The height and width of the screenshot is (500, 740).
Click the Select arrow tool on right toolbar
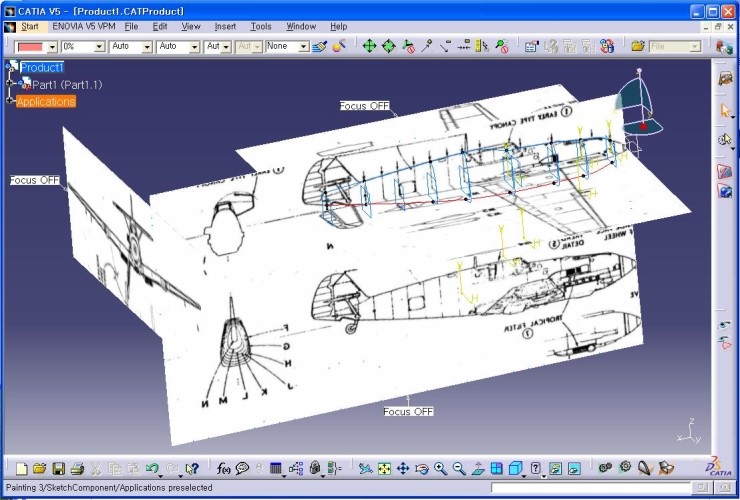[726, 111]
